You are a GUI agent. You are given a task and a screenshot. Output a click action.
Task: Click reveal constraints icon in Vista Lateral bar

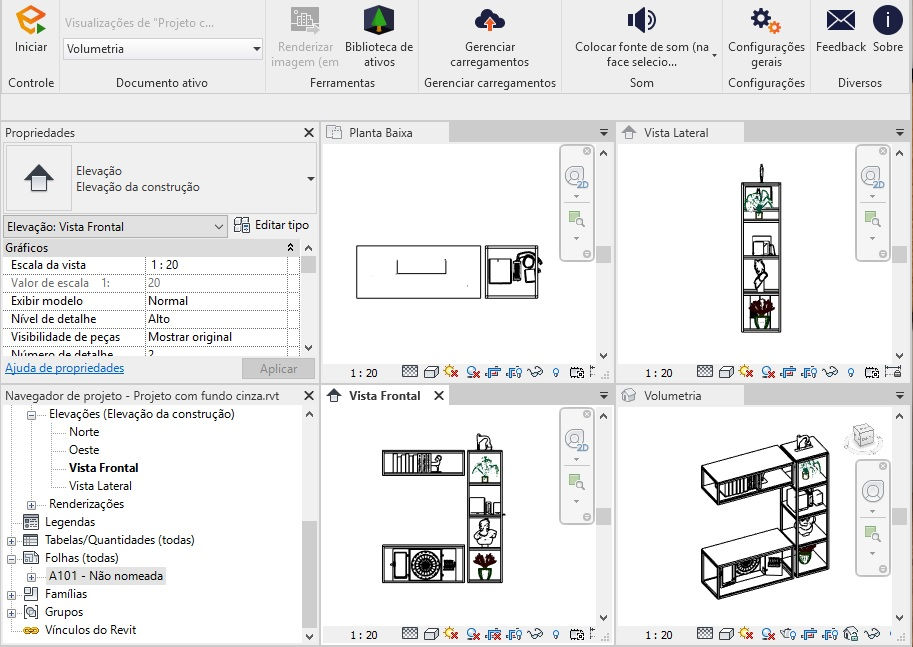(x=893, y=372)
